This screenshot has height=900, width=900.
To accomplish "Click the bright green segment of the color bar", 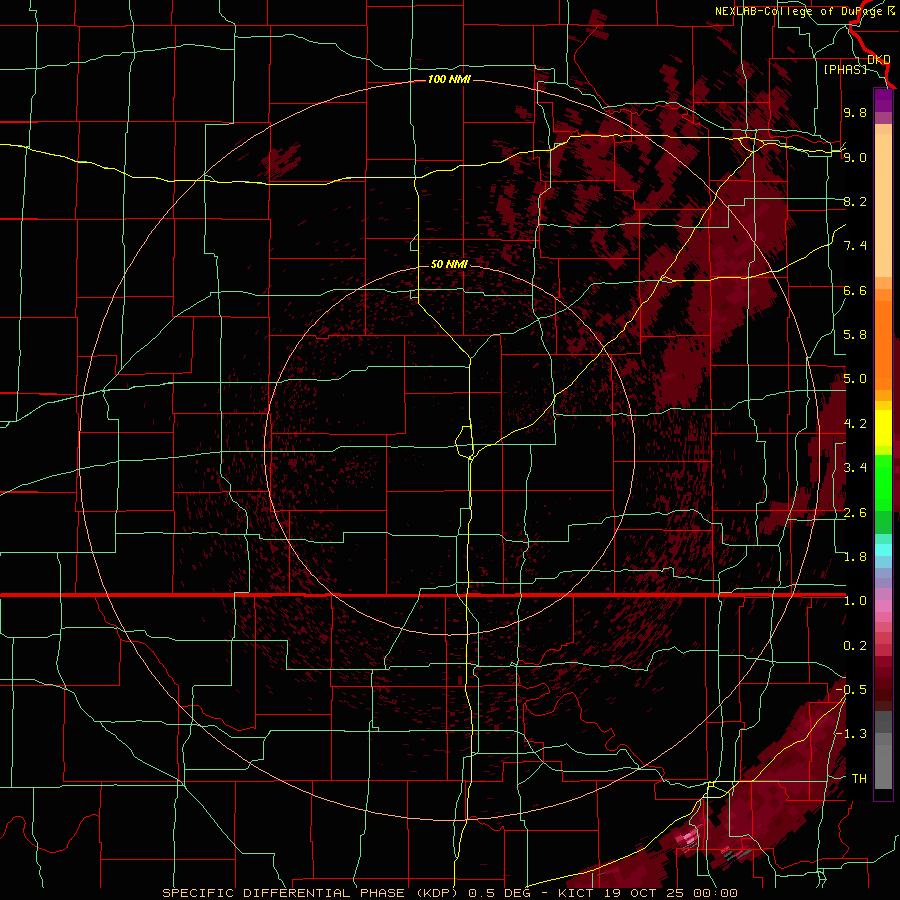I will pos(883,483).
